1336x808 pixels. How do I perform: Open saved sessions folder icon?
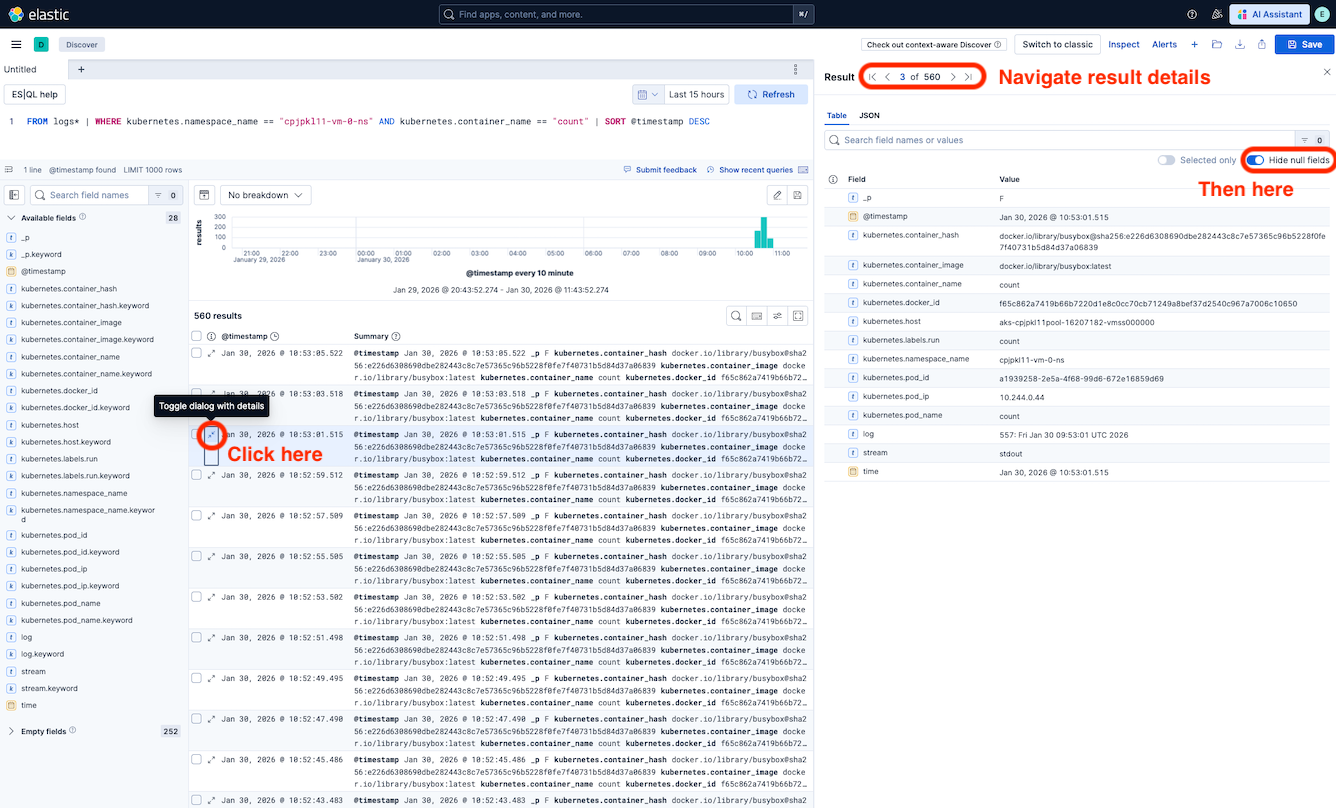pos(1217,44)
